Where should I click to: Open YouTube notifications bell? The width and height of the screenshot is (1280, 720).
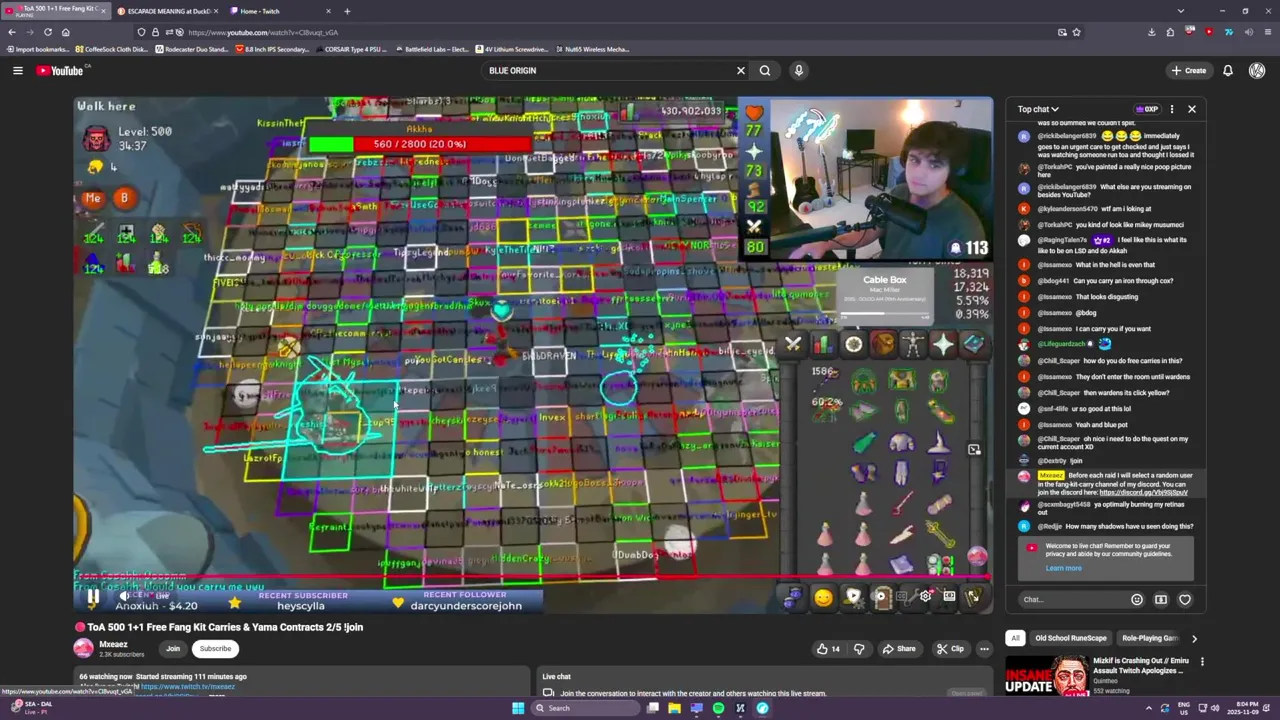1228,70
